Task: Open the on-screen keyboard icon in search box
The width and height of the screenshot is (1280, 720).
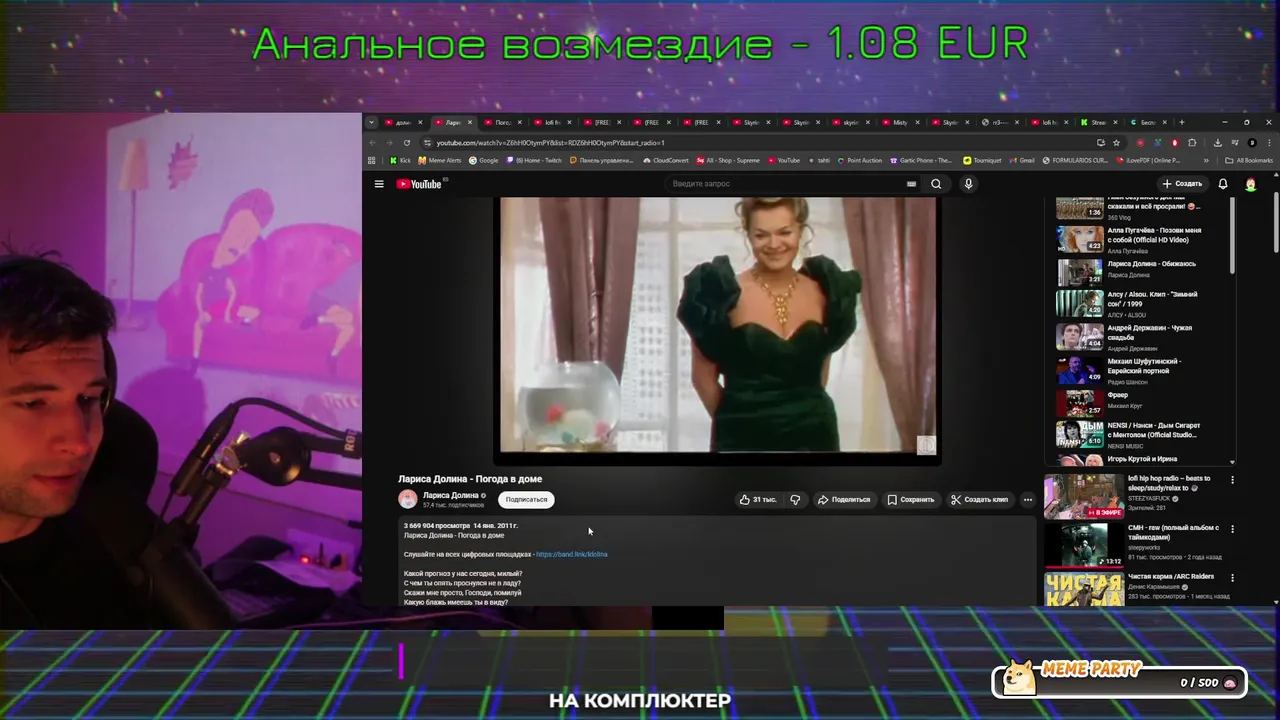Action: [x=911, y=184]
